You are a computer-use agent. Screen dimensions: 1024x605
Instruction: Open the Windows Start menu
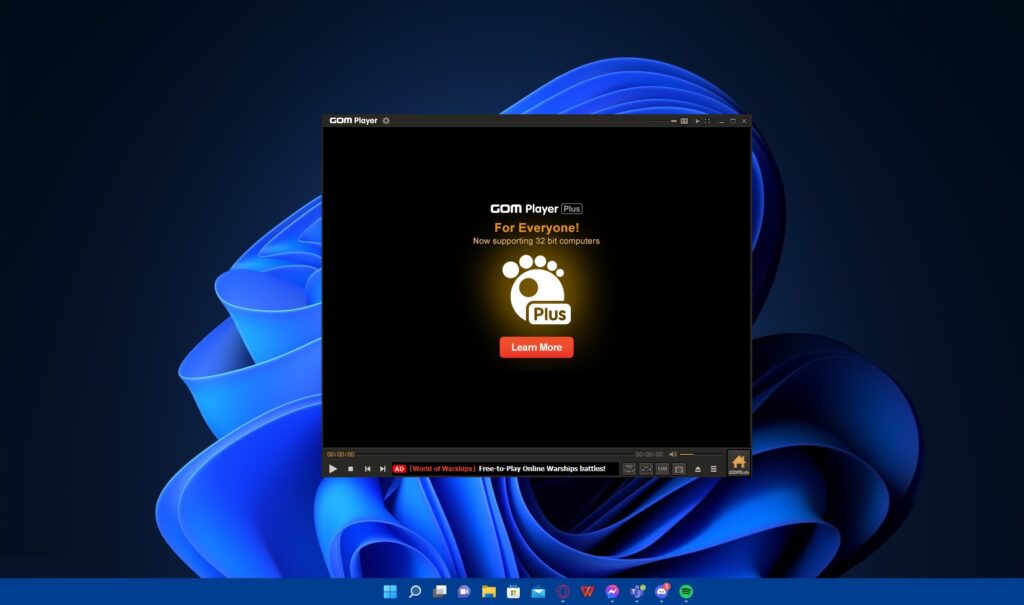click(x=390, y=591)
